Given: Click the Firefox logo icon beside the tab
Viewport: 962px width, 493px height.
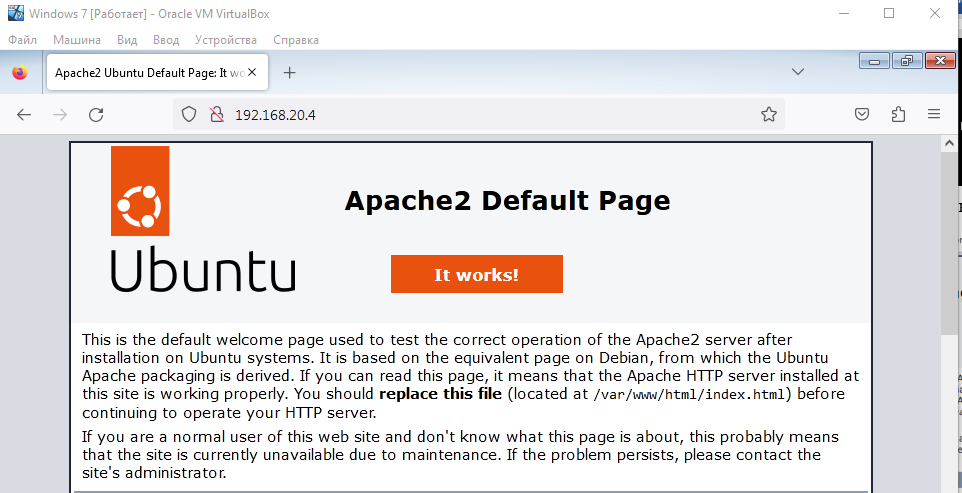Looking at the screenshot, I should pos(20,72).
